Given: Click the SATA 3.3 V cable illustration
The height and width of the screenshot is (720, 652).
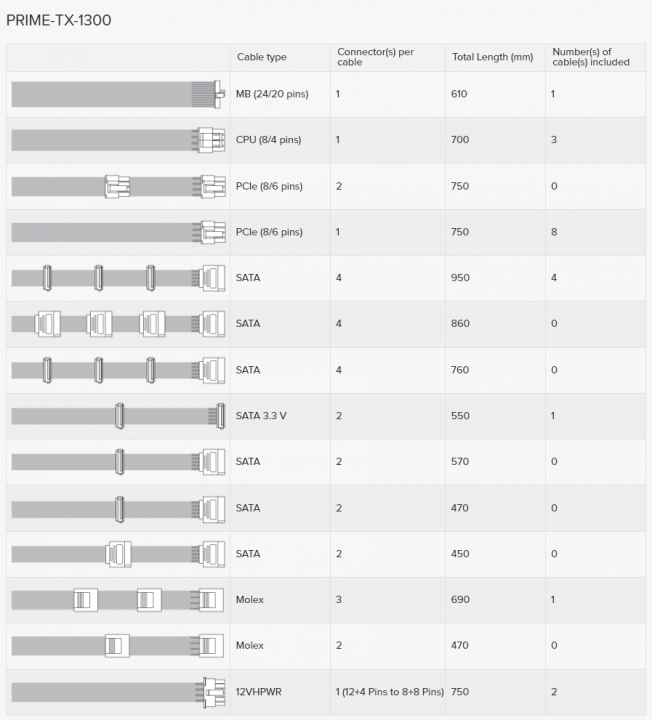Looking at the screenshot, I should tap(118, 416).
